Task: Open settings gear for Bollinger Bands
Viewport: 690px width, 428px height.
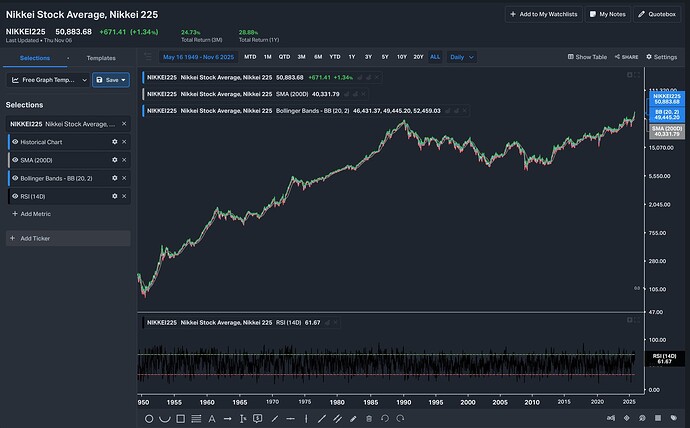Action: pyautogui.click(x=114, y=178)
